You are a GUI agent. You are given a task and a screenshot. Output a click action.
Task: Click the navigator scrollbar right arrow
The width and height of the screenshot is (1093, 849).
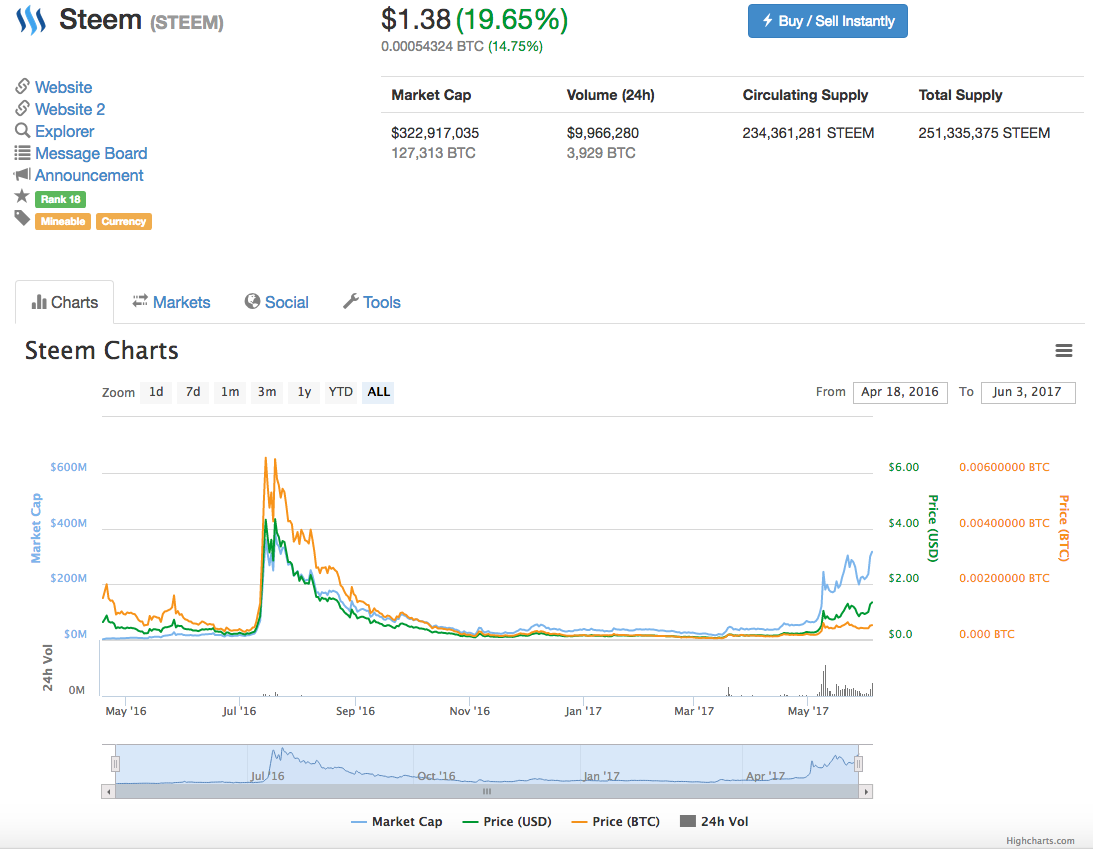866,792
